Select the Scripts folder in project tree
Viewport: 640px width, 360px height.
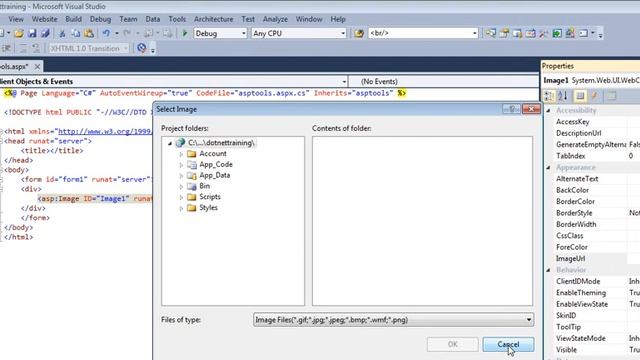(x=210, y=197)
